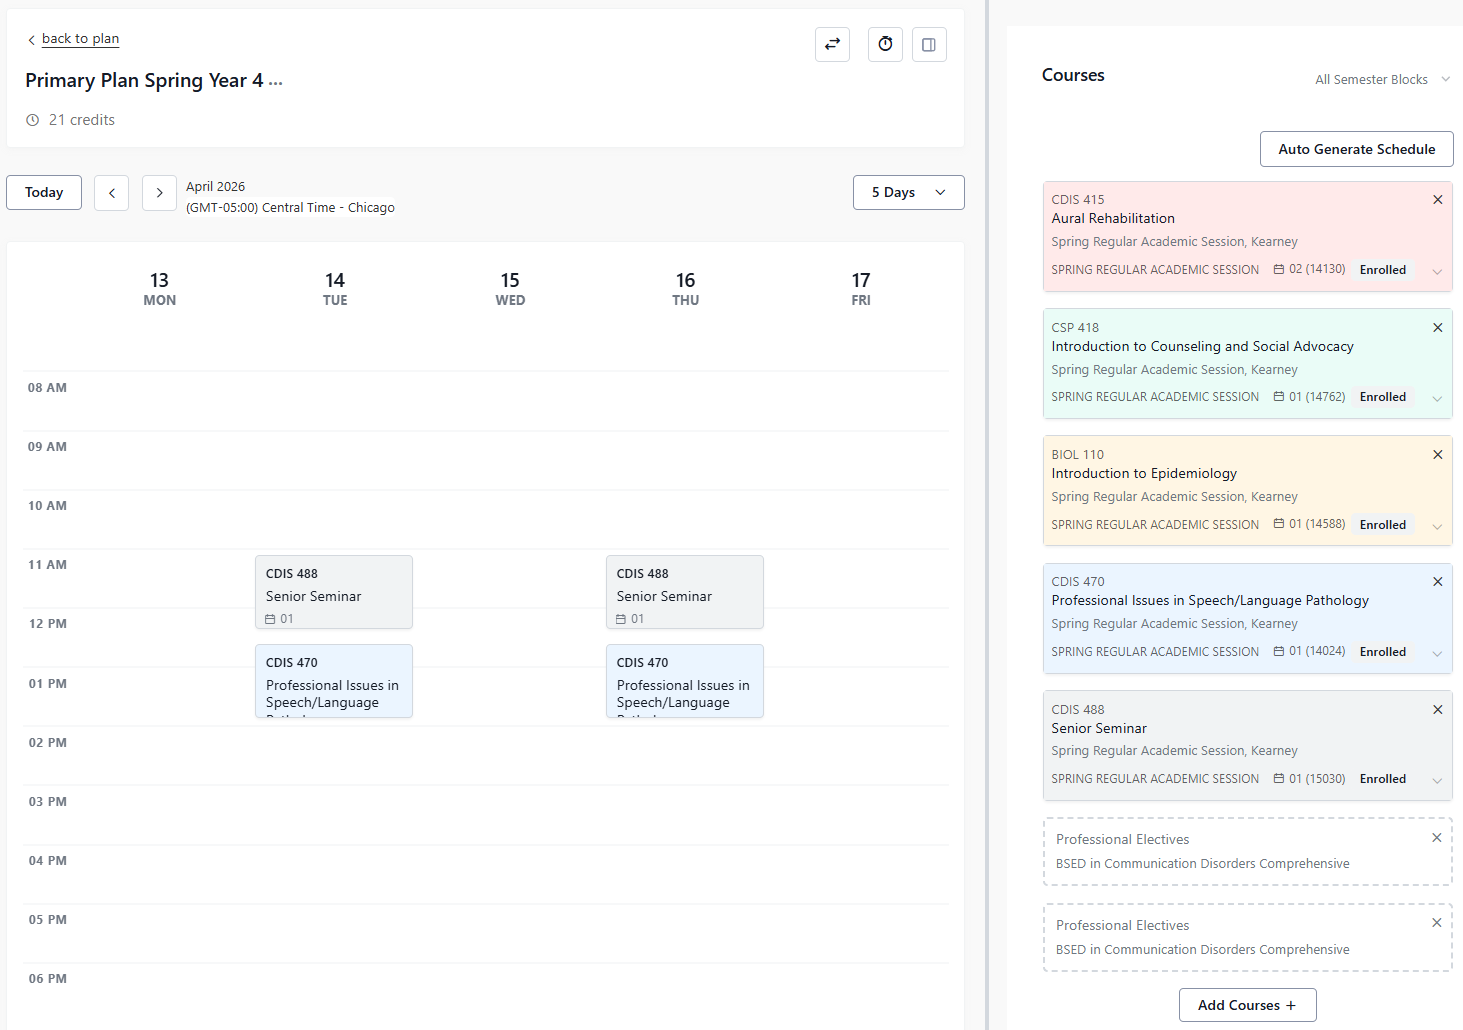Viewport: 1463px width, 1030px height.
Task: Click the 21 credits label
Action: (82, 120)
